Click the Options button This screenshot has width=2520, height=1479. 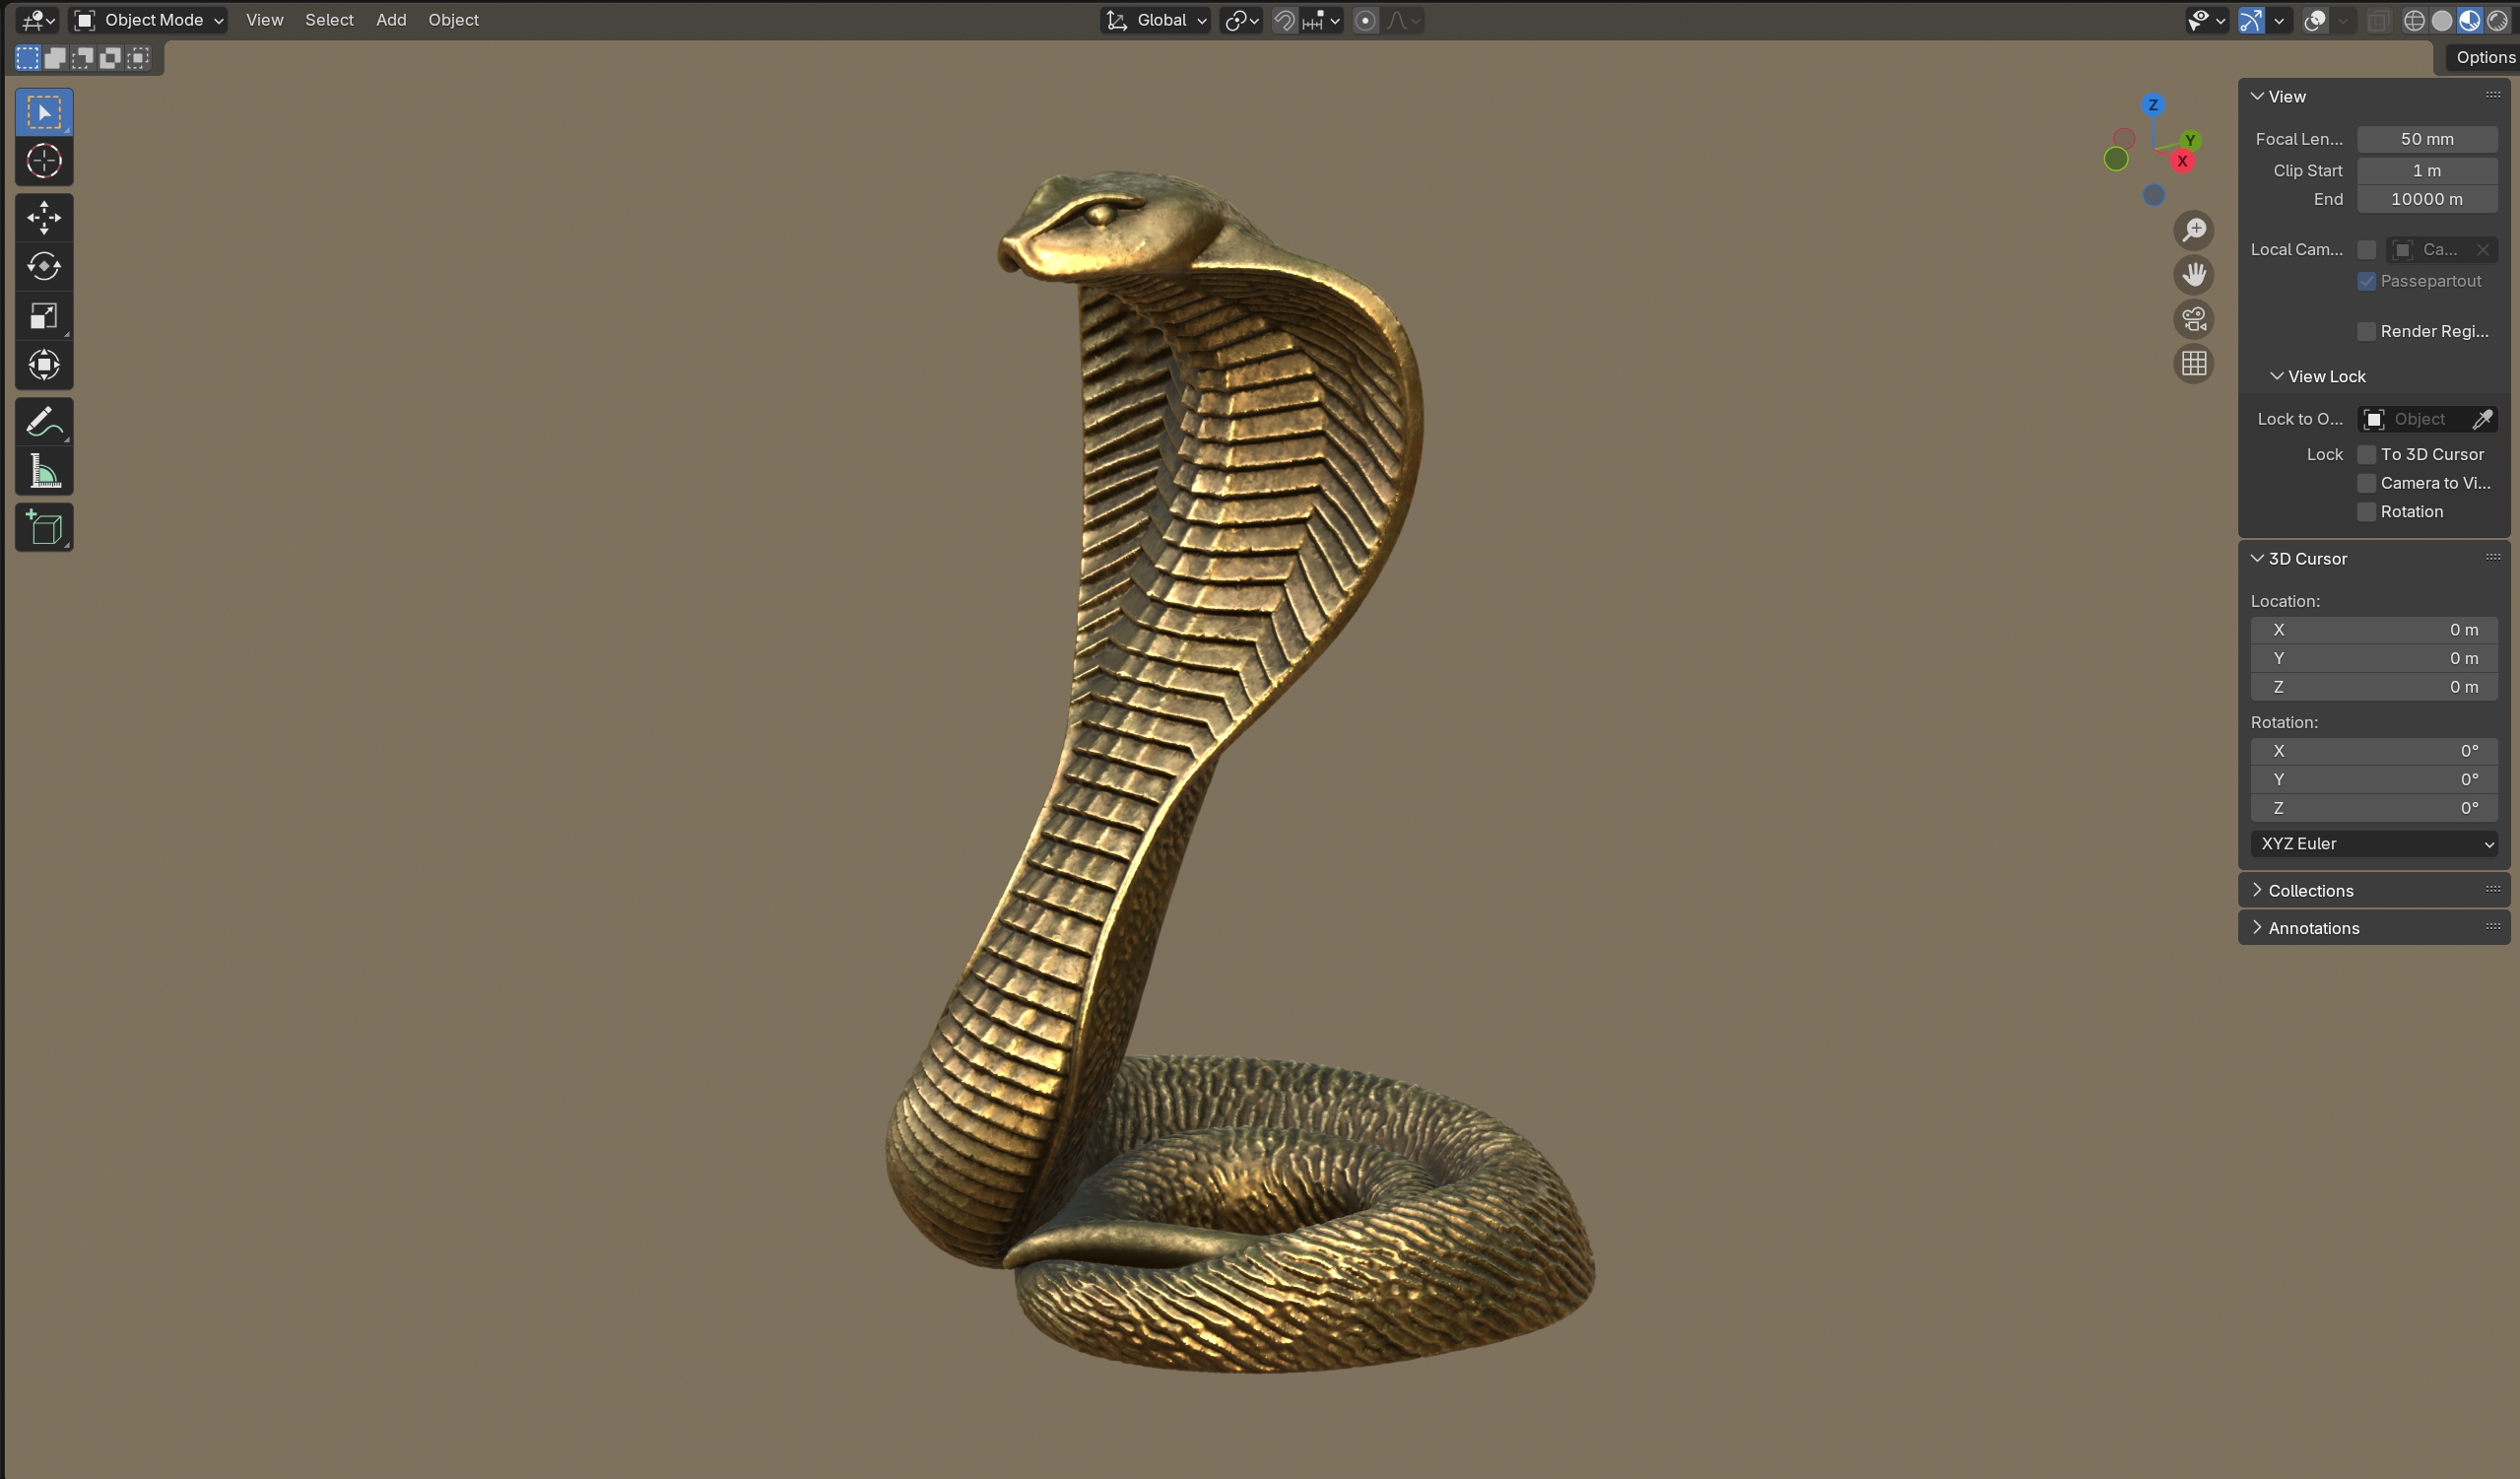[x=2484, y=57]
